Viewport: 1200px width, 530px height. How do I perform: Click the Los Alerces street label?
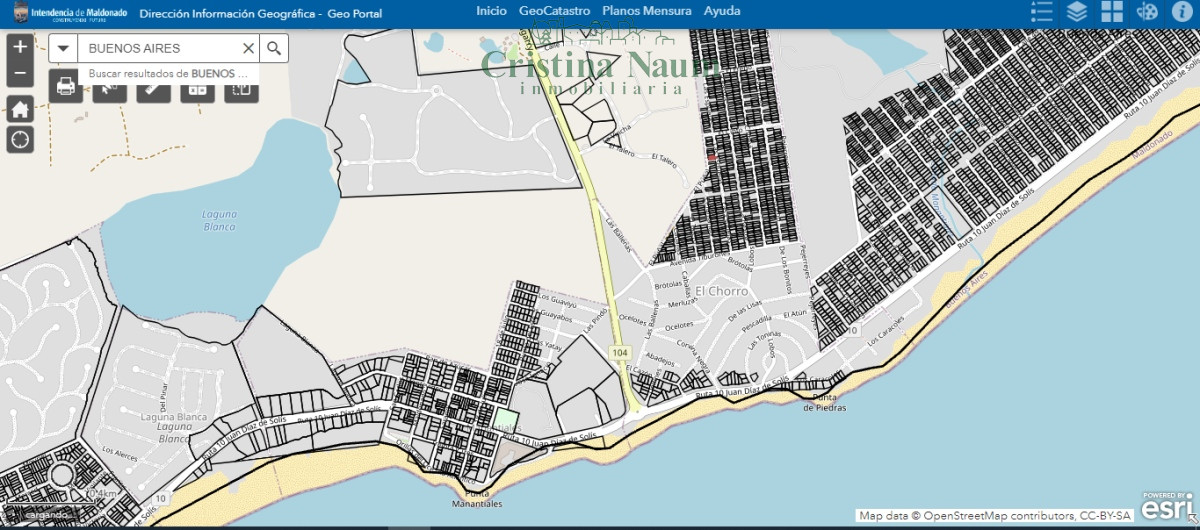(120, 453)
